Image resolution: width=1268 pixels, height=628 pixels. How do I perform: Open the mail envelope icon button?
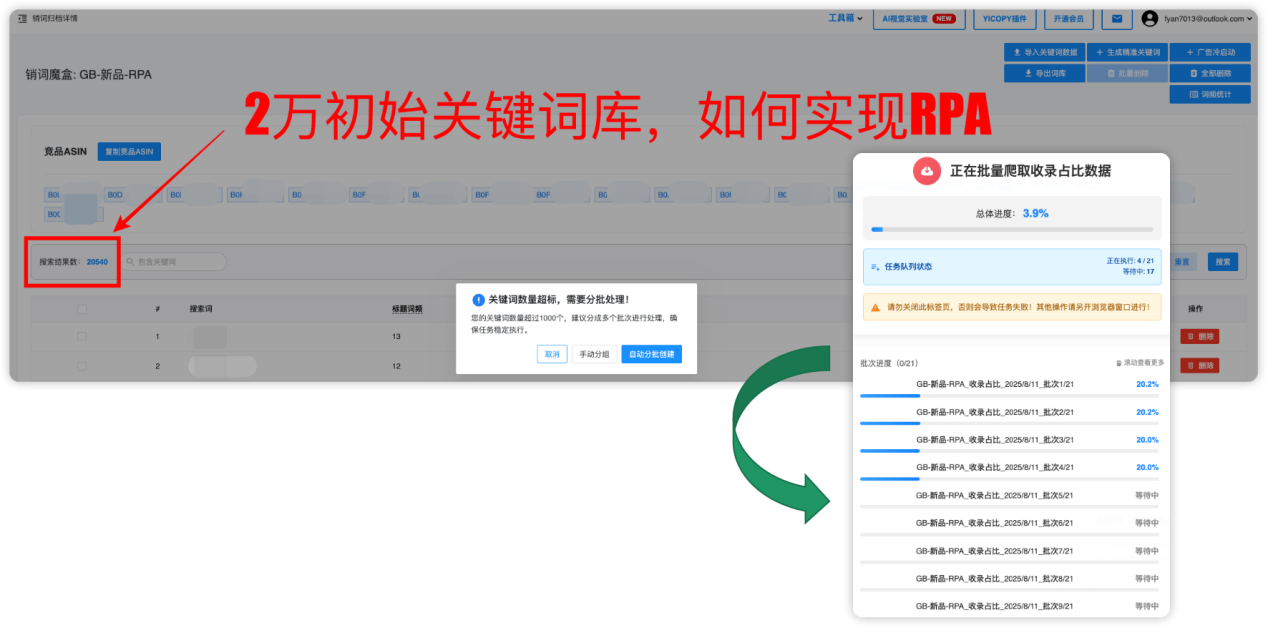(x=1116, y=18)
